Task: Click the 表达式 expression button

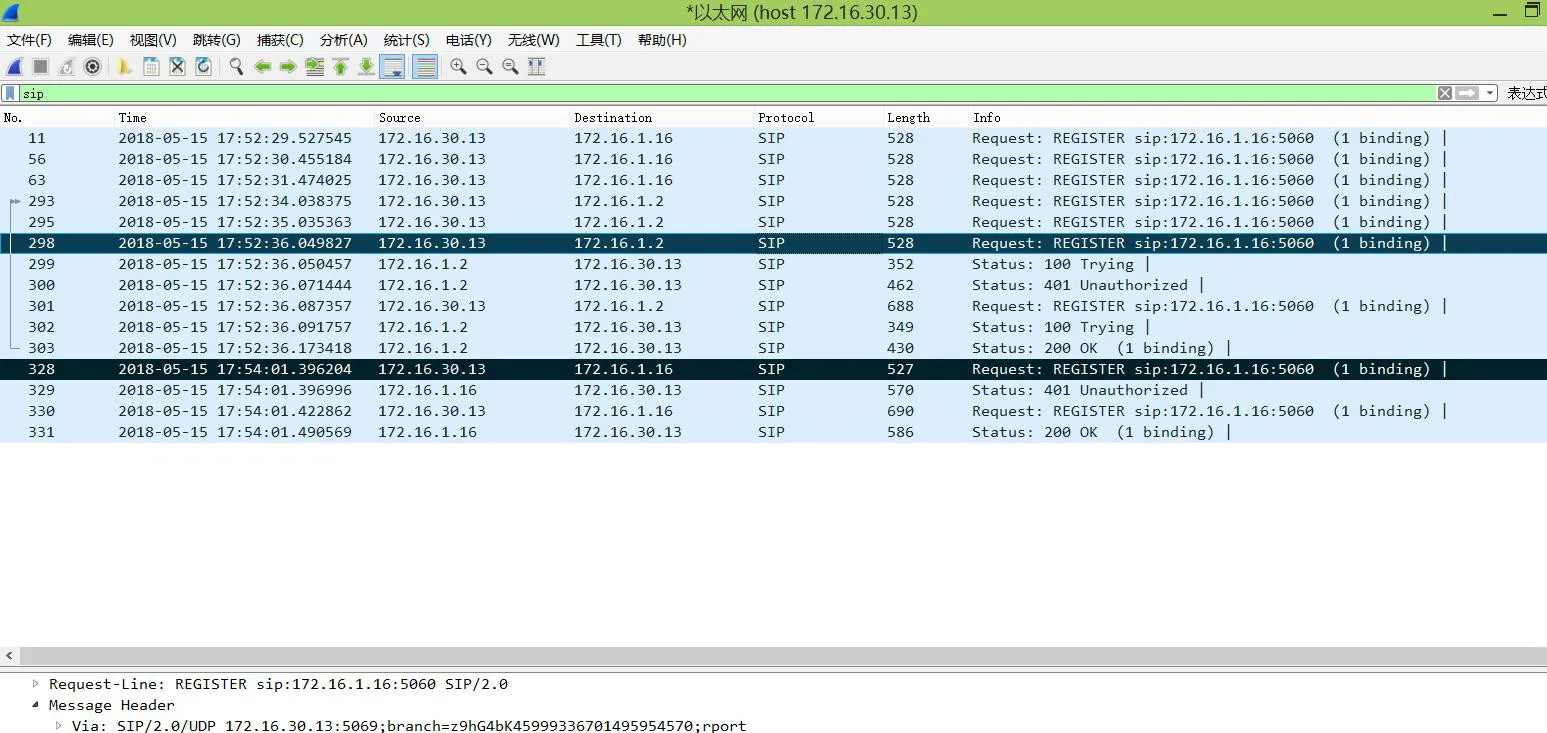Action: pos(1527,92)
